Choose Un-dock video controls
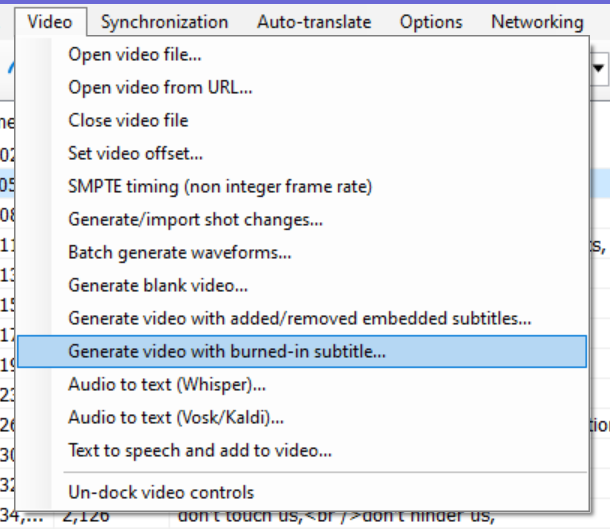The height and width of the screenshot is (529, 610). (161, 492)
